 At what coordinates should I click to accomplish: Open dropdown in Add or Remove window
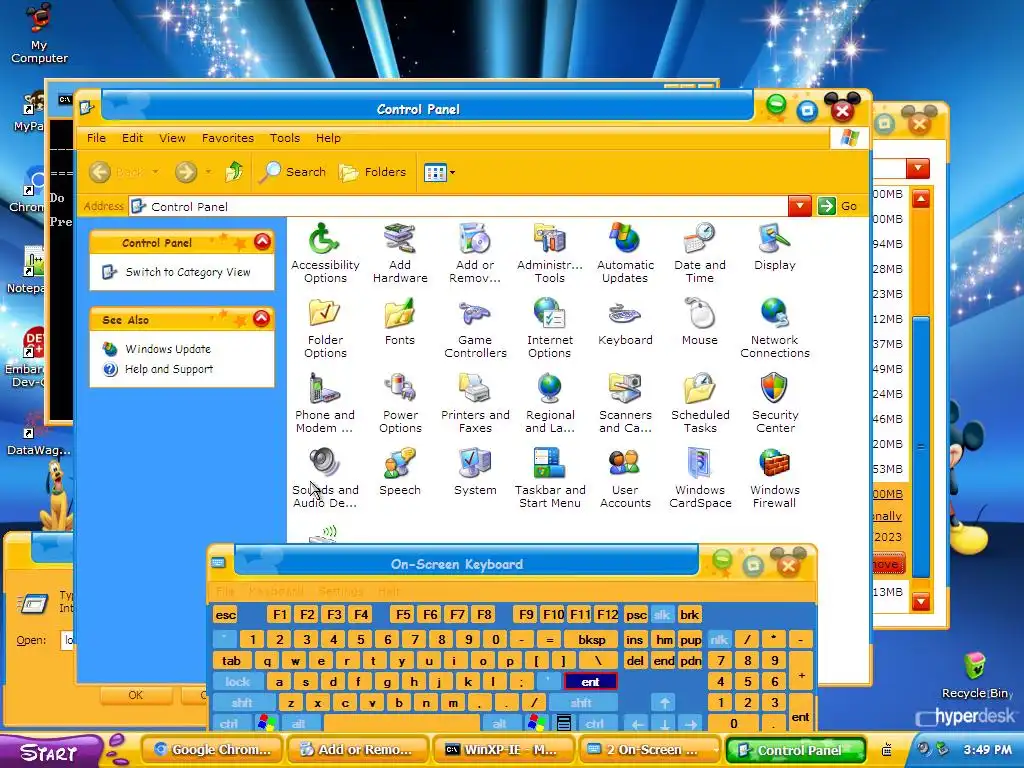point(918,168)
